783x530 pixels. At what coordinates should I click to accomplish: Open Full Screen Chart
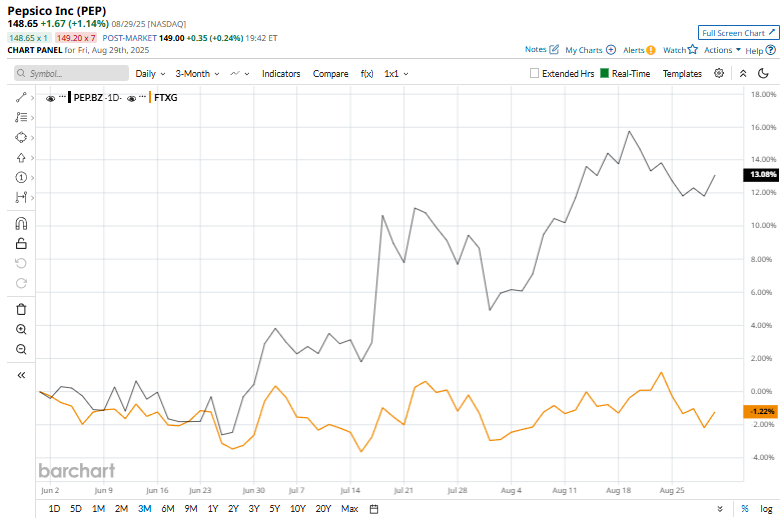point(738,33)
